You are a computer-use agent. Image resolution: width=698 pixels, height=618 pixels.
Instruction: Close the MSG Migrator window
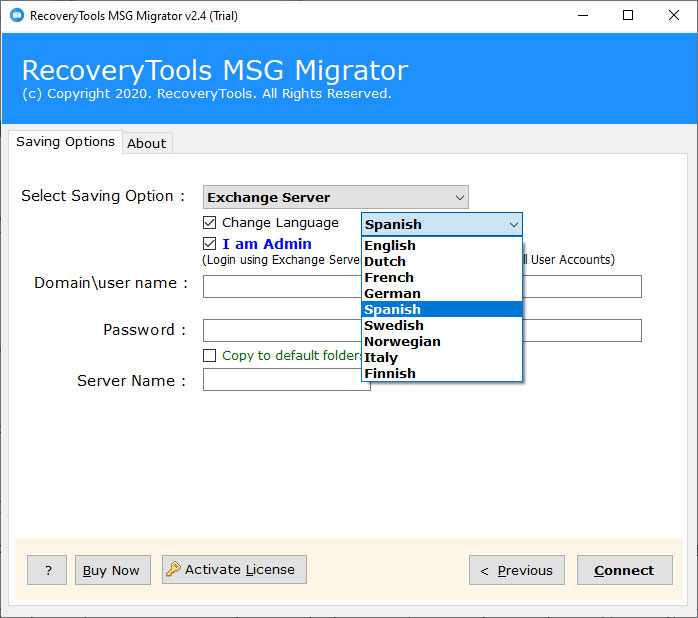pos(674,16)
